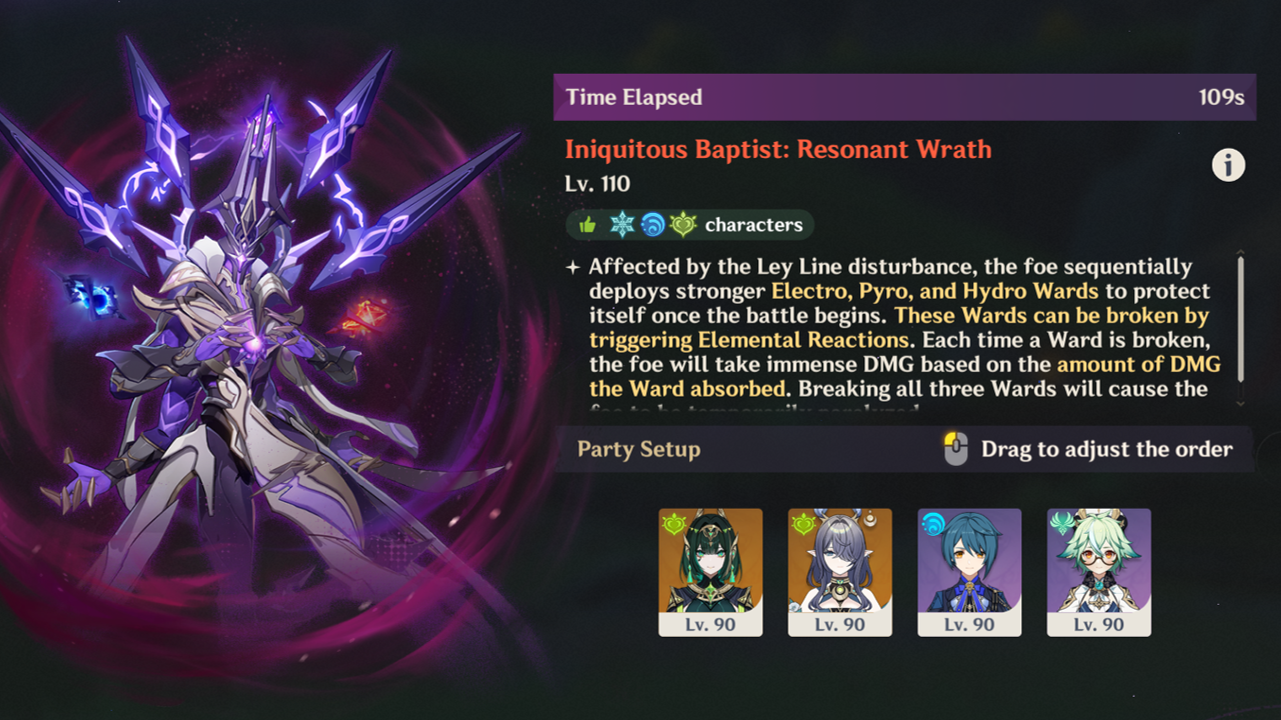1281x720 pixels.
Task: Click the Iniquitous Baptist: Resonant Wrath title
Action: click(x=778, y=150)
